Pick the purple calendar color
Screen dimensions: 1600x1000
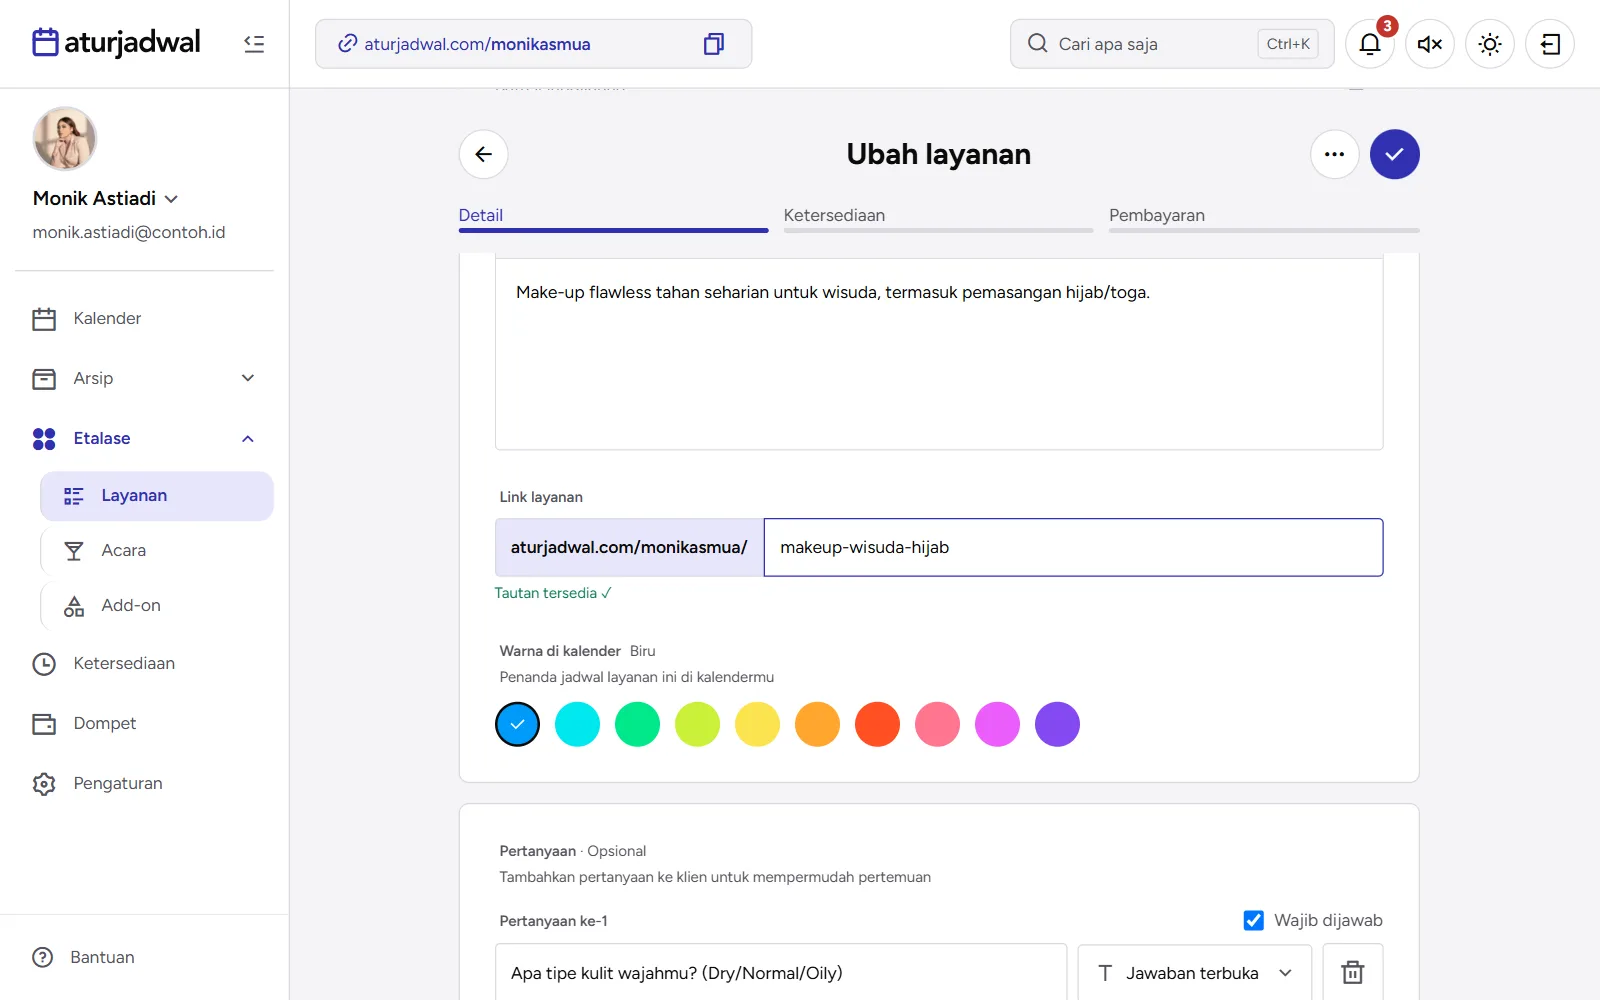pos(1057,724)
